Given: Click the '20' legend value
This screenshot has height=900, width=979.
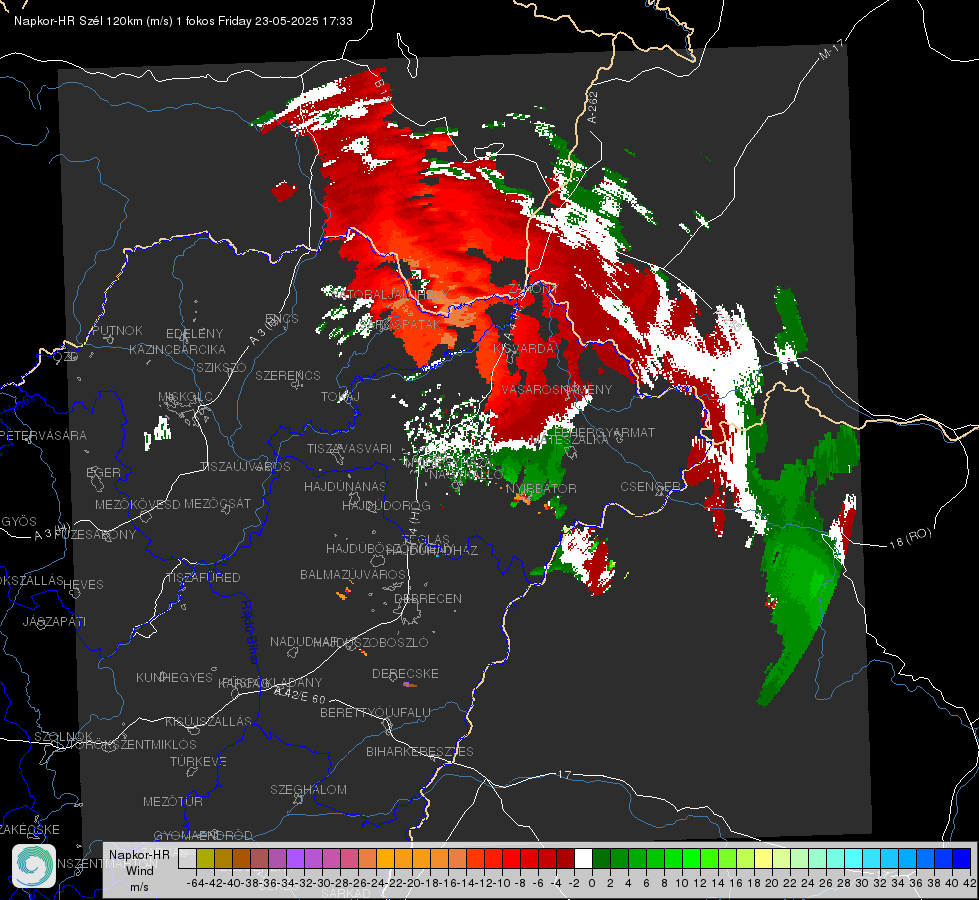Looking at the screenshot, I should click(772, 883).
